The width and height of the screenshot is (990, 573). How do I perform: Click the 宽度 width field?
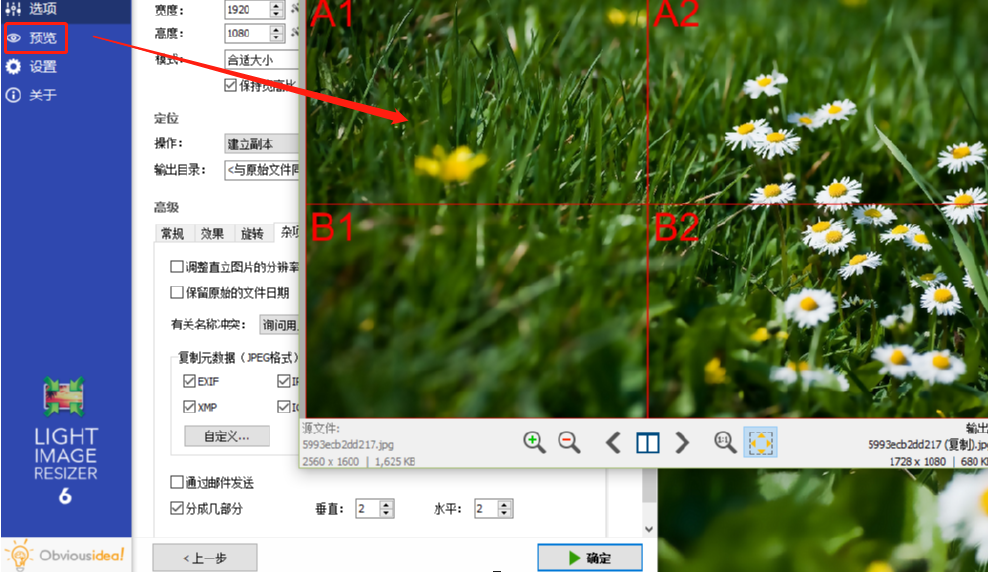(247, 9)
